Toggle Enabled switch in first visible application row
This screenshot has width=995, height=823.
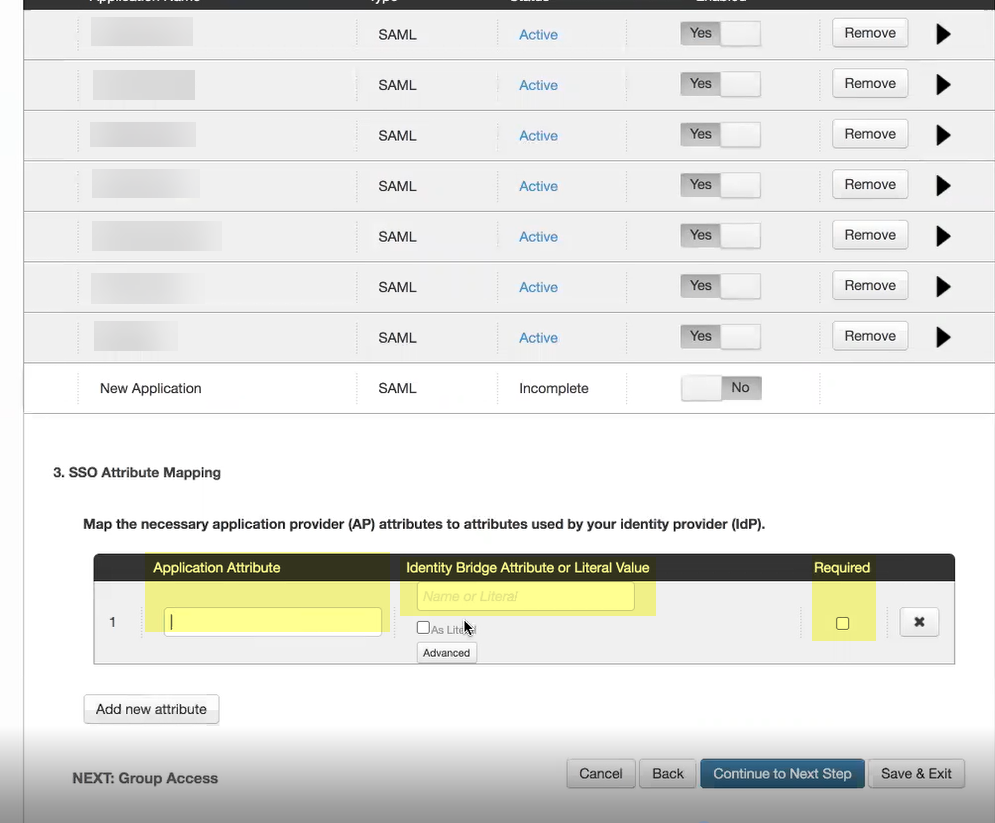tap(720, 34)
